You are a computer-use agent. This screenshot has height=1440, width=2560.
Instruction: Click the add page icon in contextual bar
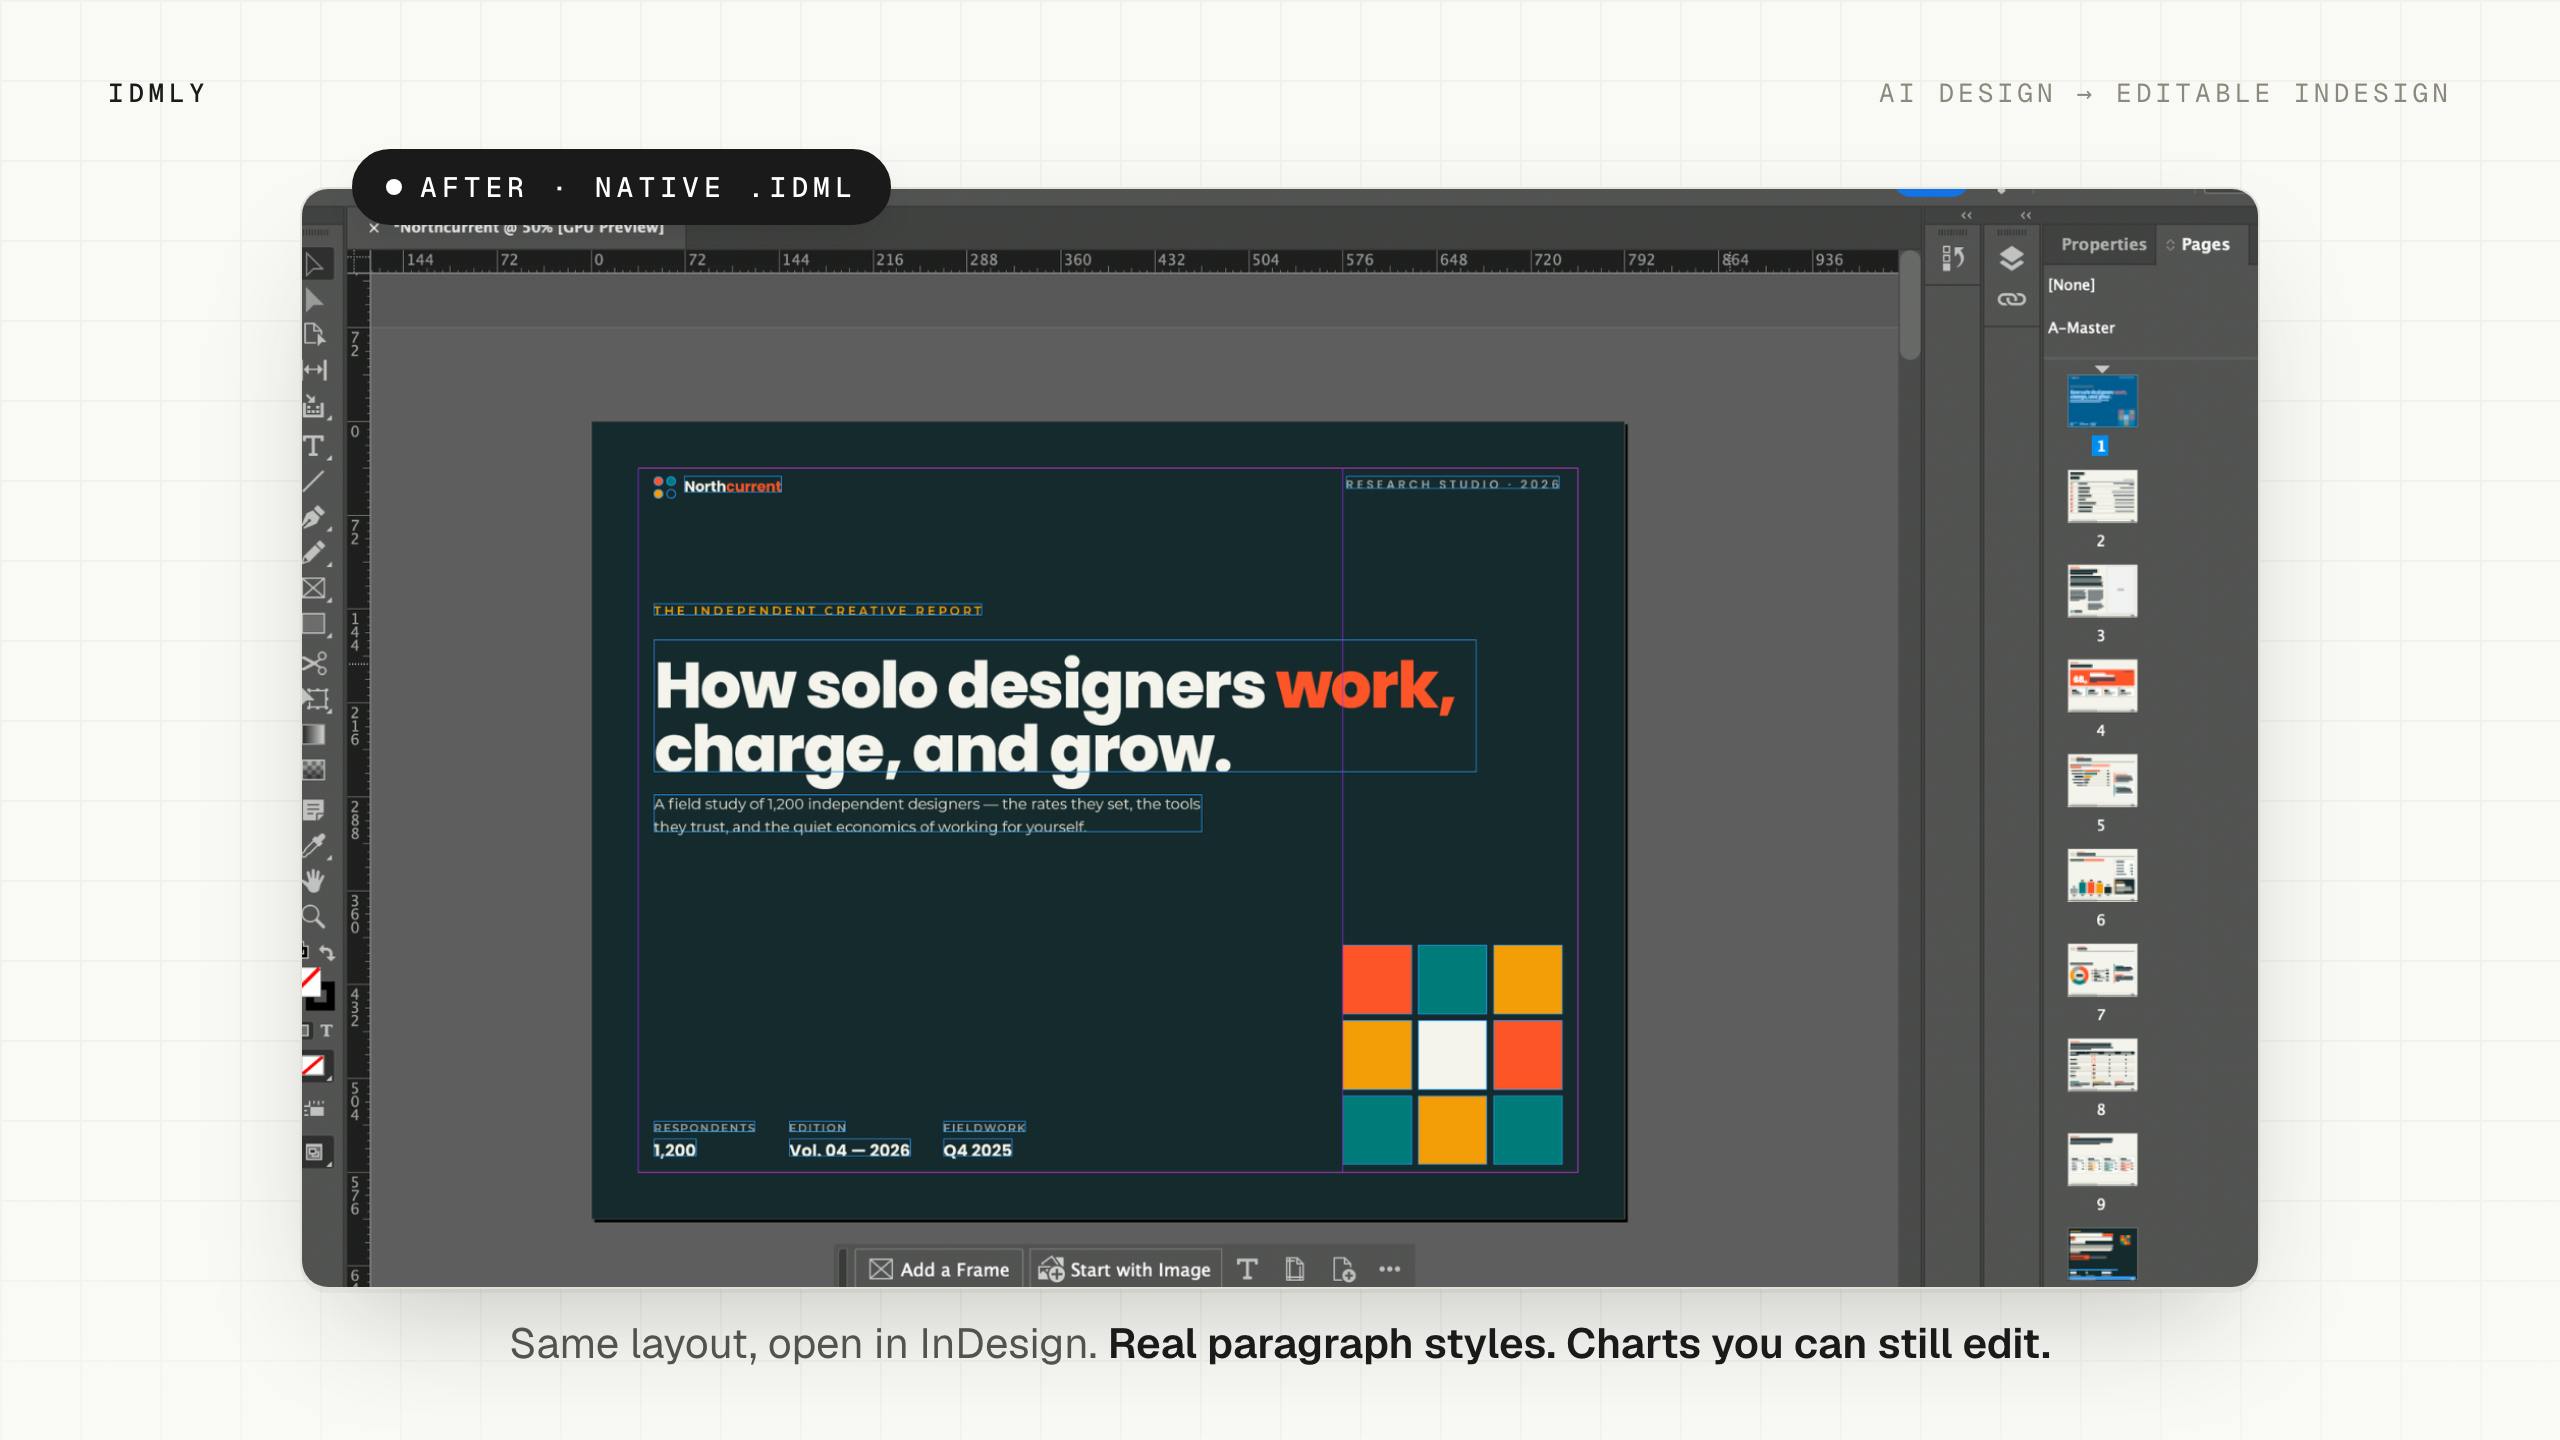pos(1343,1269)
